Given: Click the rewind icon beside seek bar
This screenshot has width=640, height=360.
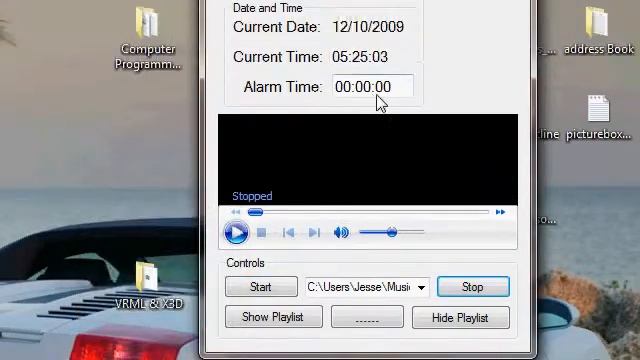Looking at the screenshot, I should (236, 212).
